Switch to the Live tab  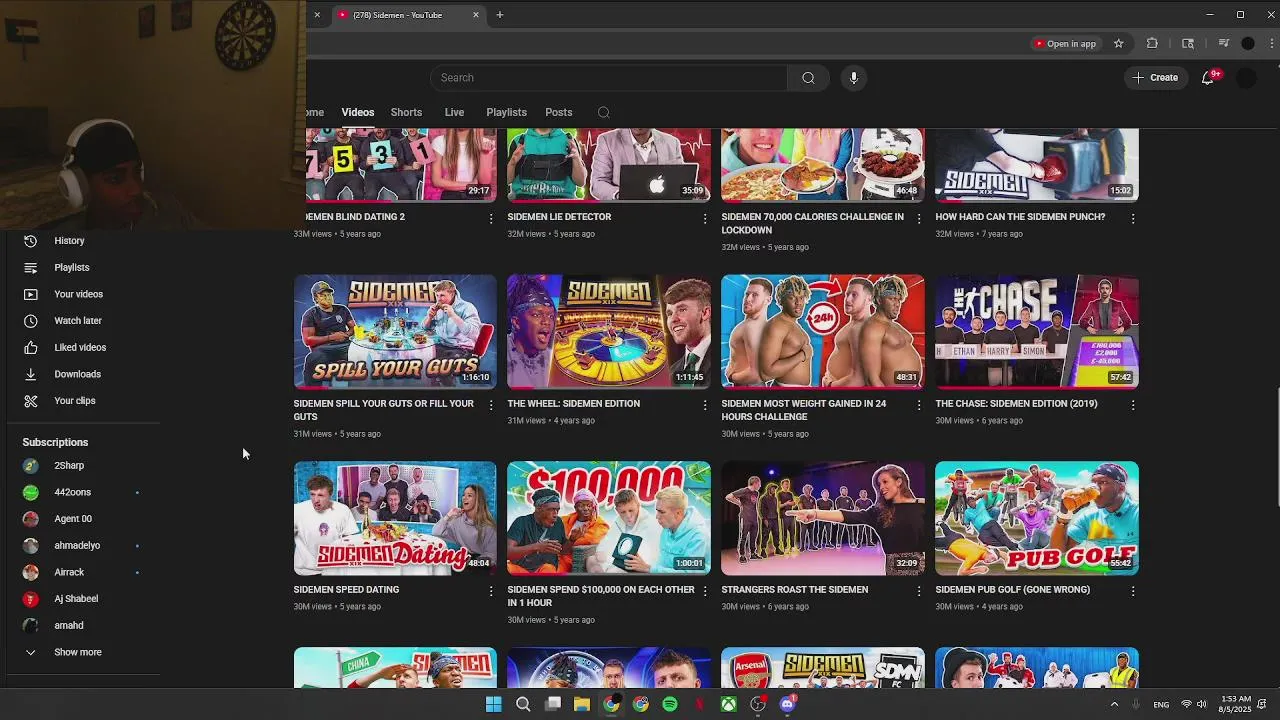[x=454, y=112]
